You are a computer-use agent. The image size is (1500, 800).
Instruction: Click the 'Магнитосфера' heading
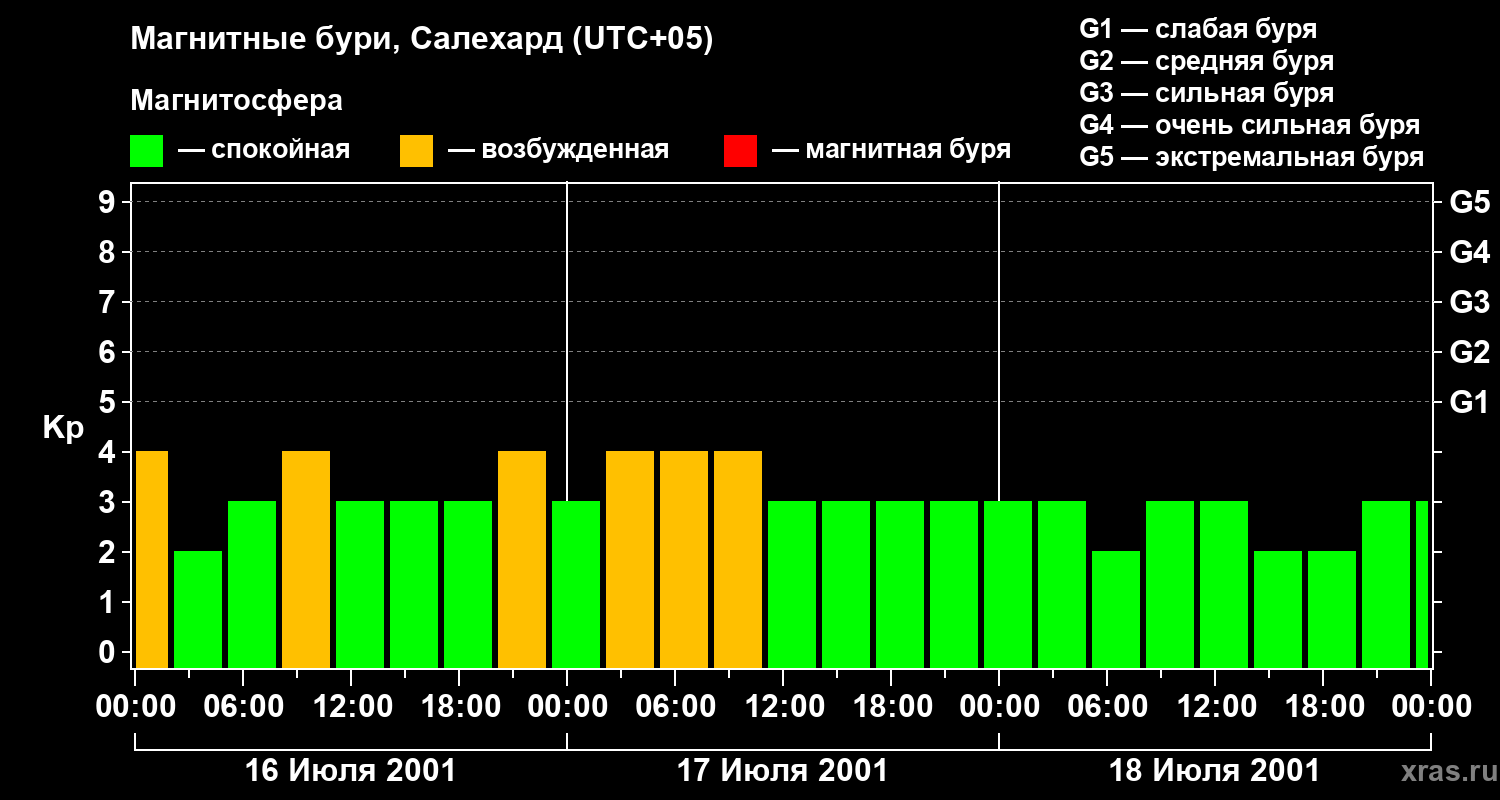(236, 101)
